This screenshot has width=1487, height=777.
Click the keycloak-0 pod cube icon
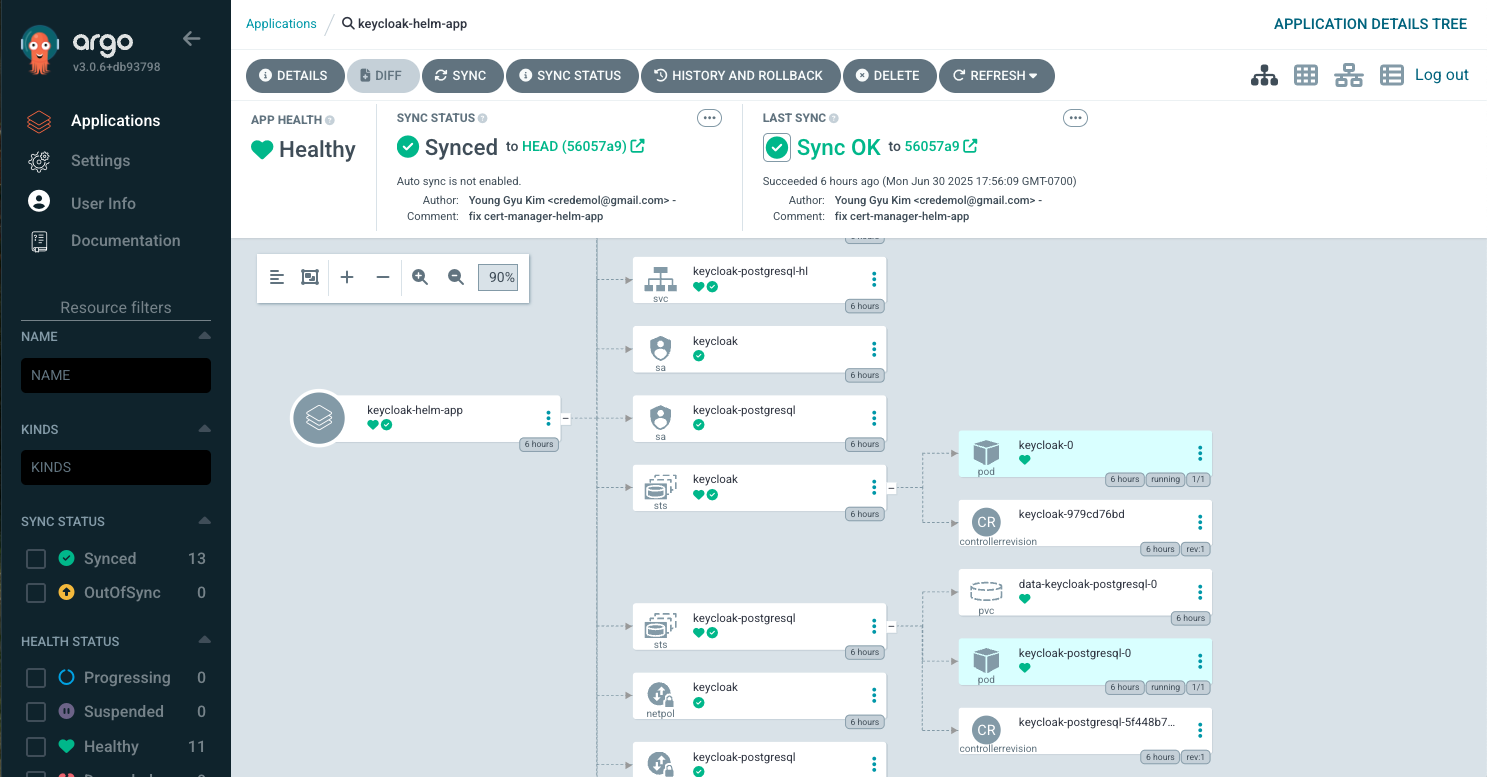click(x=986, y=452)
